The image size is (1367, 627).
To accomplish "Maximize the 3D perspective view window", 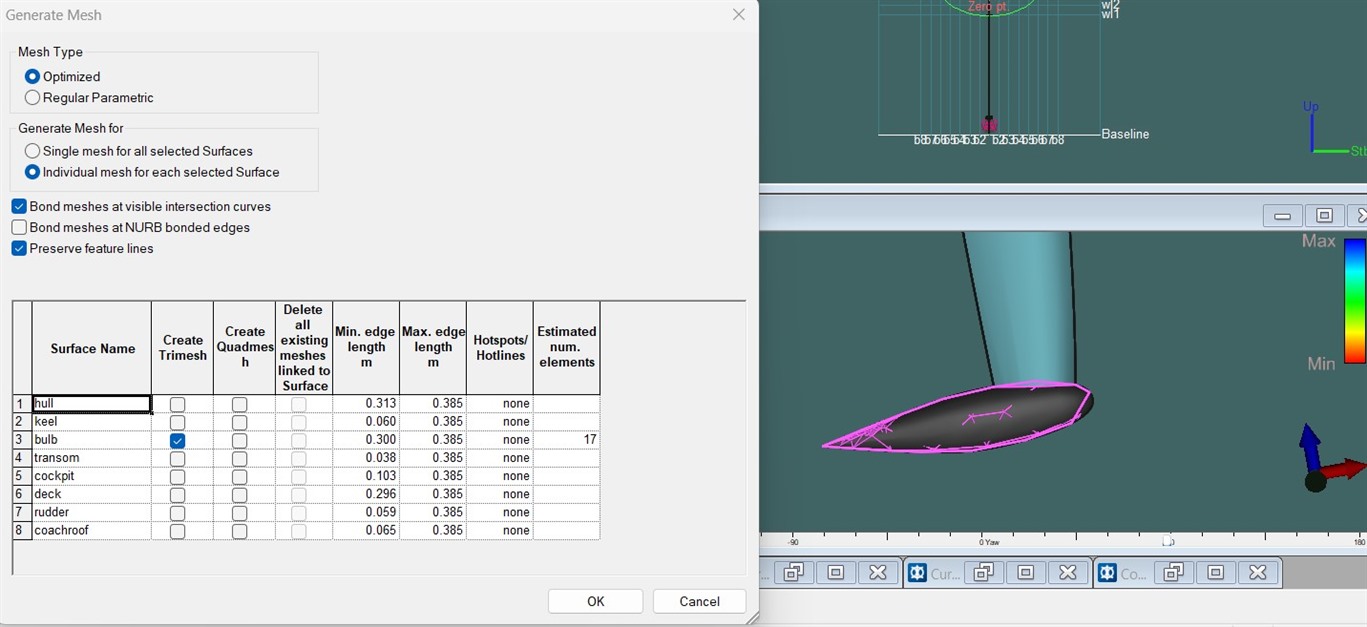I will tap(1324, 216).
